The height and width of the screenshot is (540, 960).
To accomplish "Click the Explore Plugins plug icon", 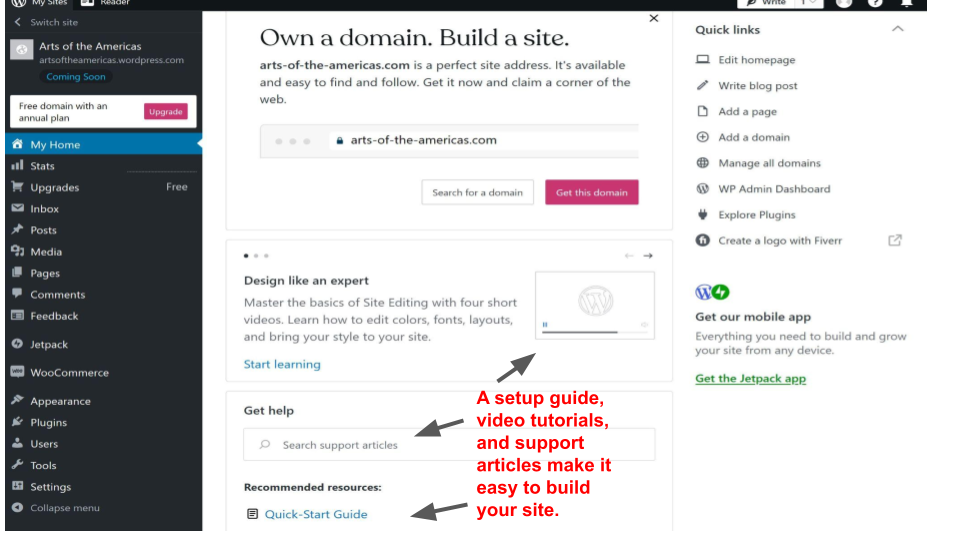I will pyautogui.click(x=703, y=214).
